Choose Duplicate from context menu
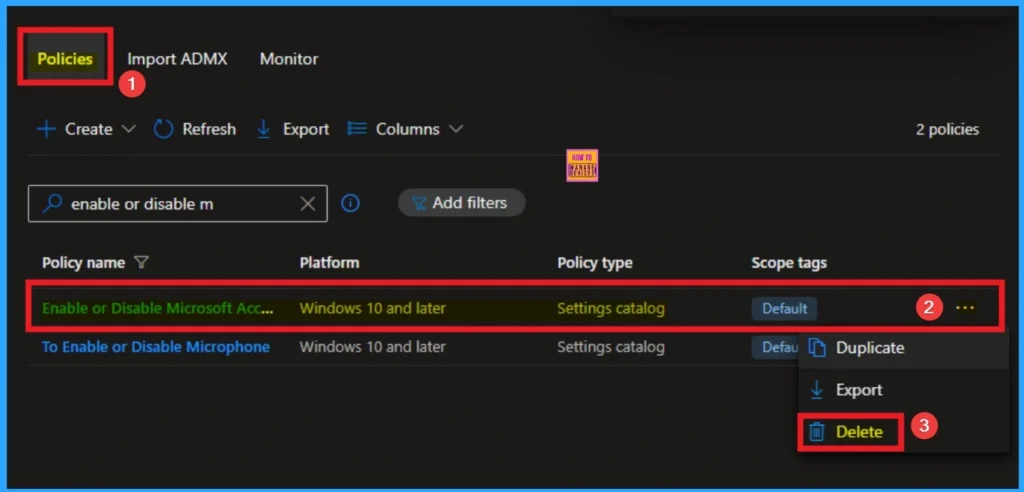 904,348
